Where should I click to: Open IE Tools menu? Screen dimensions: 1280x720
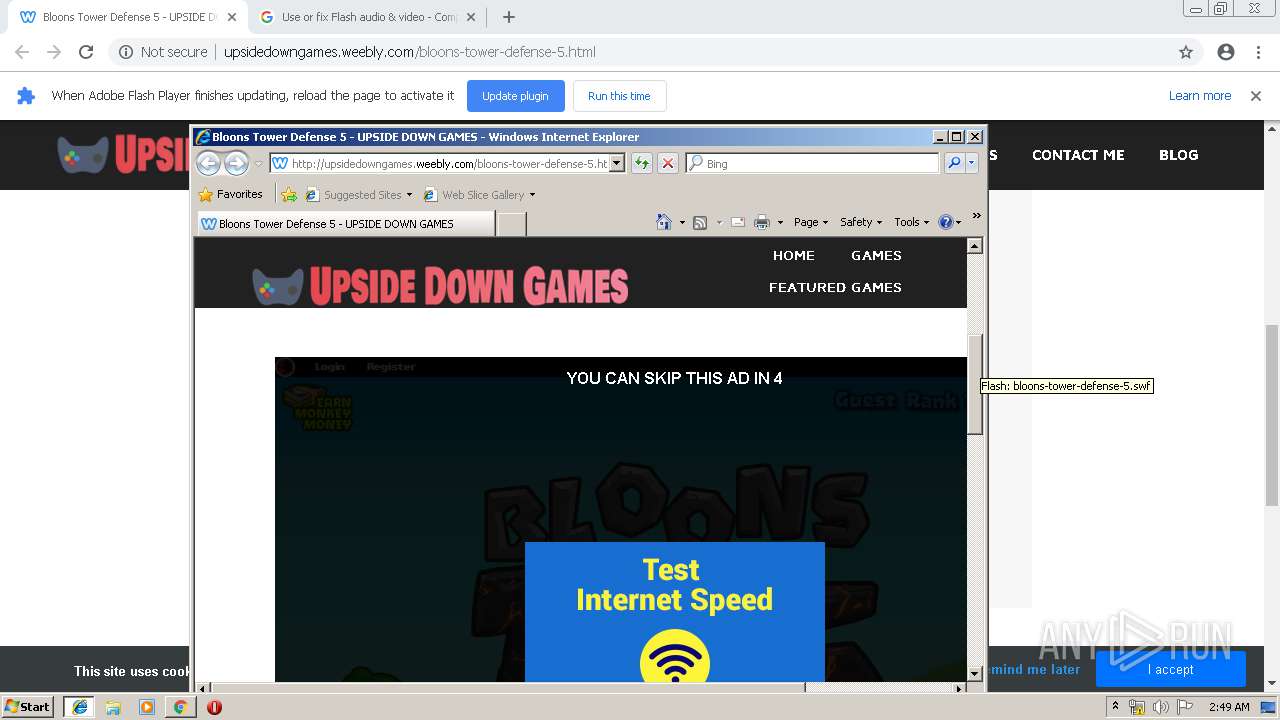click(x=912, y=222)
